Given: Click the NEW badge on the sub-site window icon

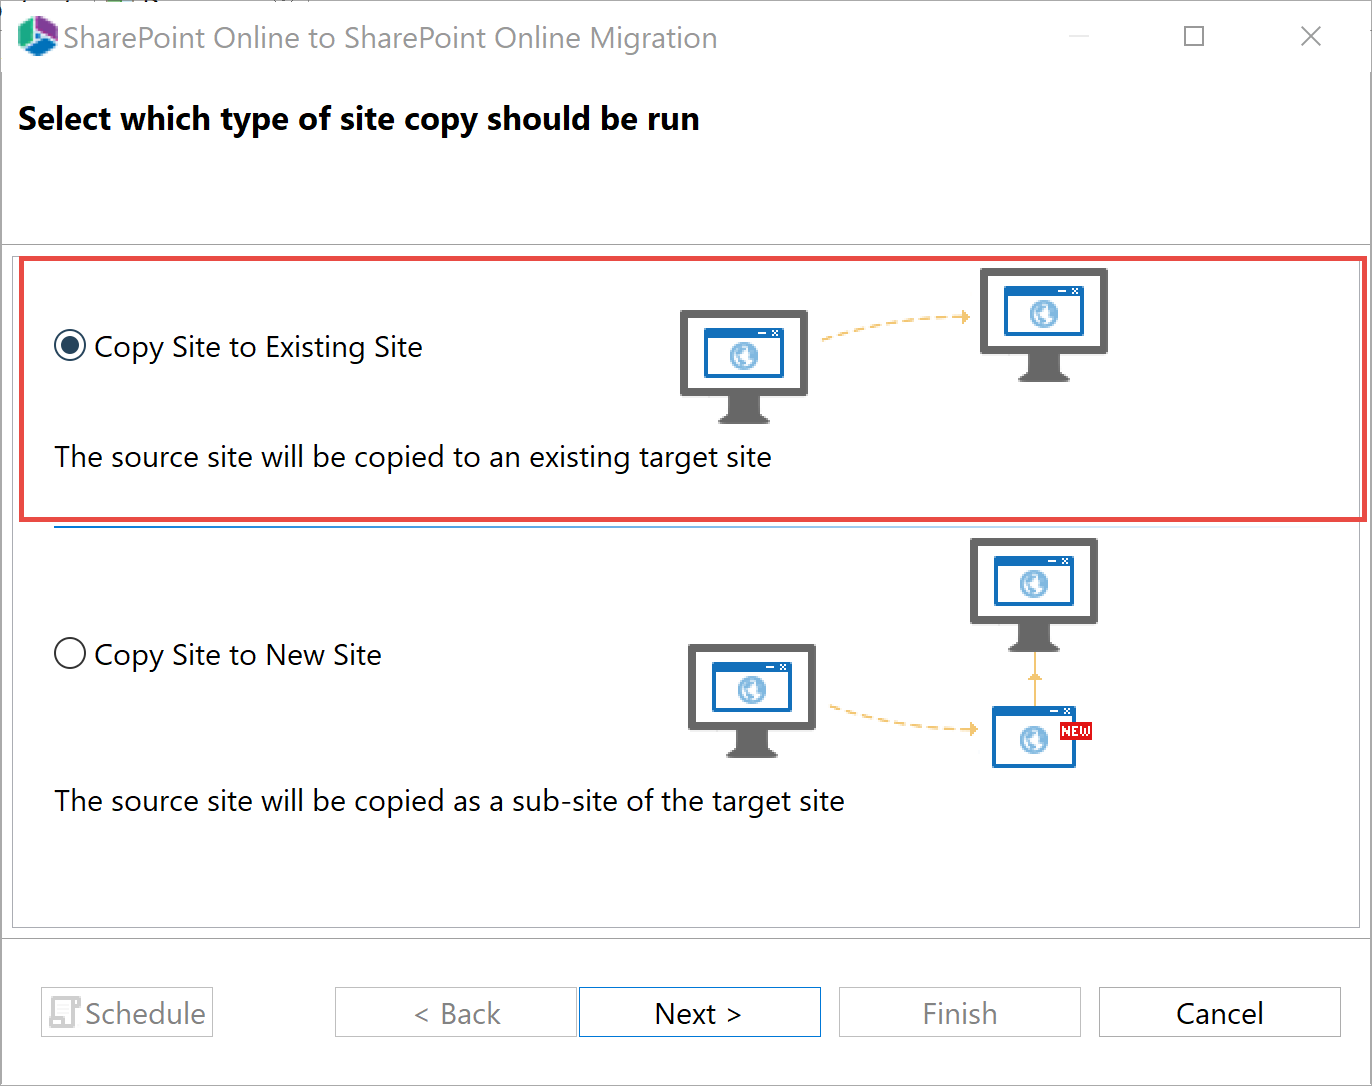Looking at the screenshot, I should pos(1075,731).
